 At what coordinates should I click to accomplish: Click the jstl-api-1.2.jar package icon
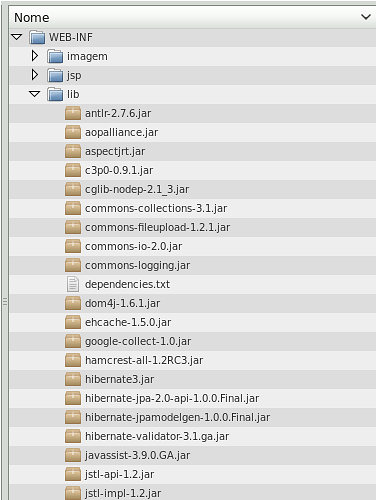coord(73,474)
